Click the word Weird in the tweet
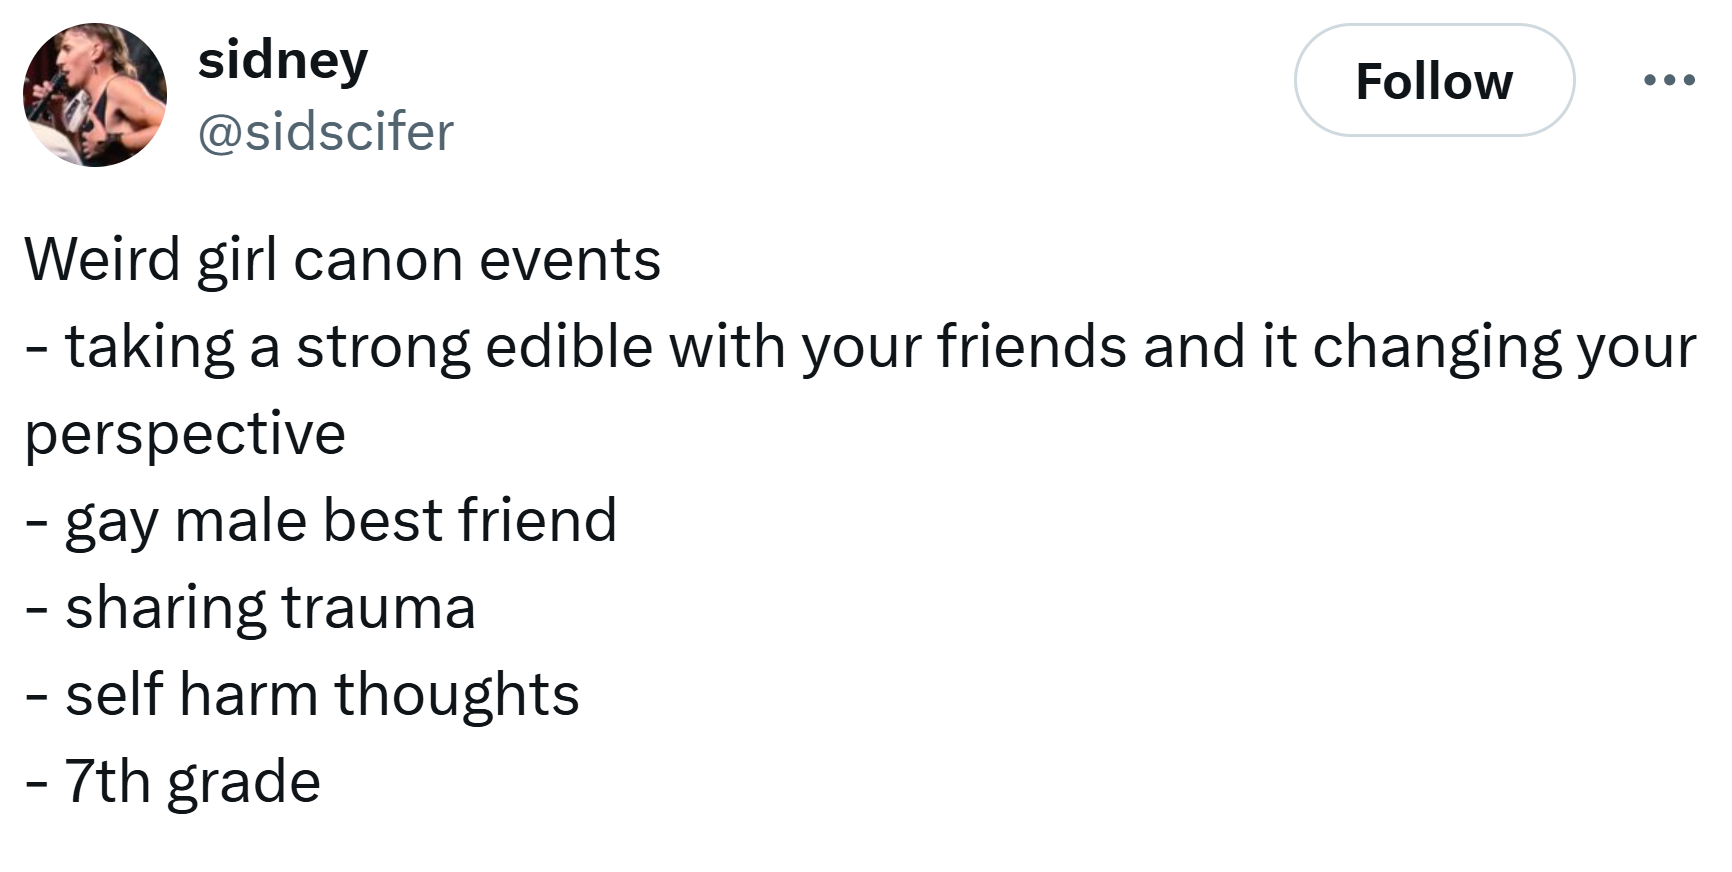The image size is (1732, 872). 104,260
